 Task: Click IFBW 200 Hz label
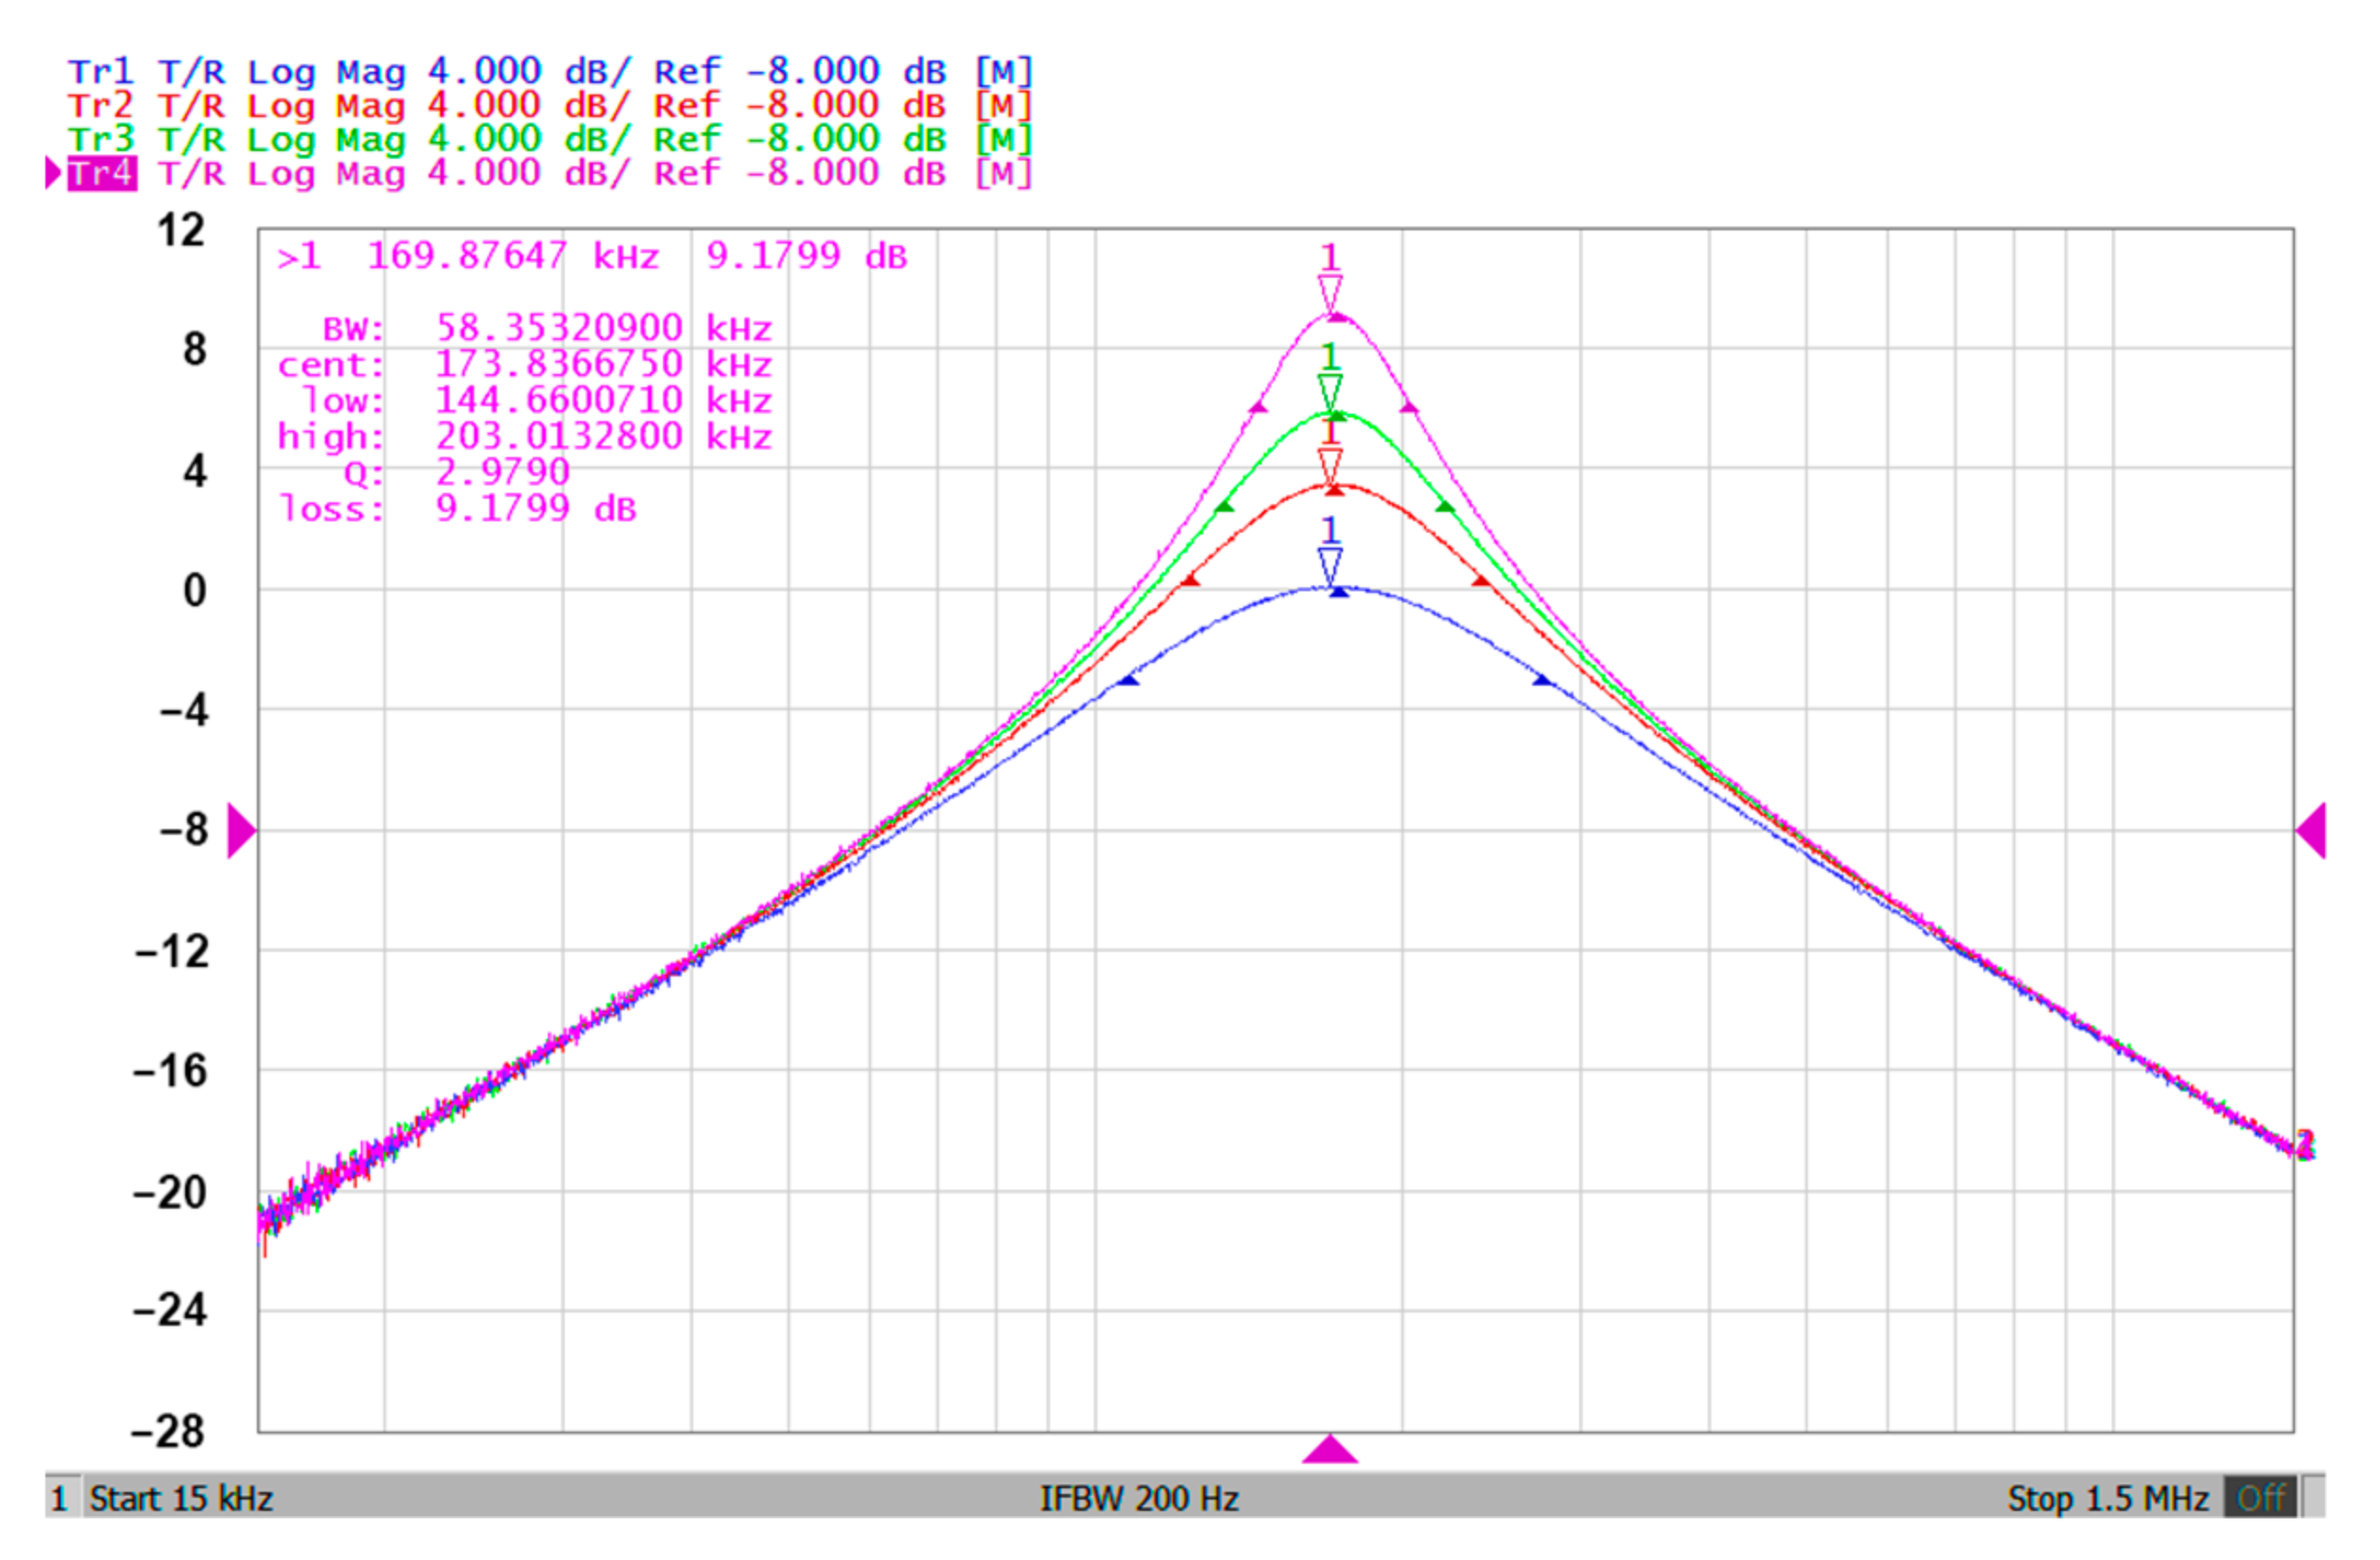pos(1139,1498)
